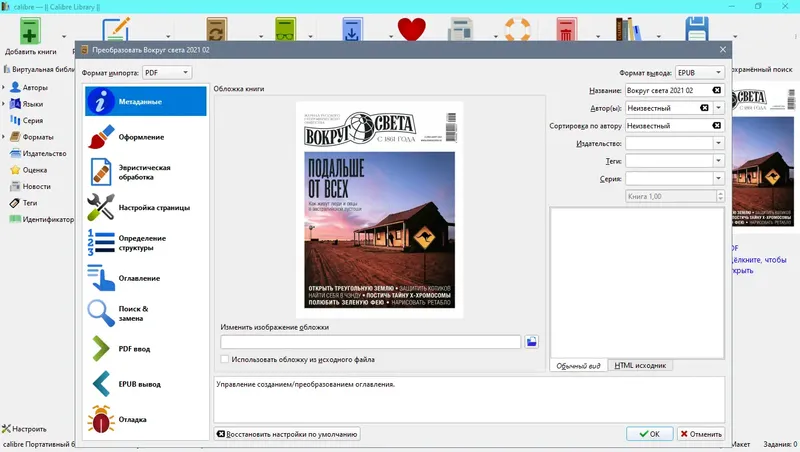Click the View book glasses icon
This screenshot has height=452, width=800.
click(285, 29)
